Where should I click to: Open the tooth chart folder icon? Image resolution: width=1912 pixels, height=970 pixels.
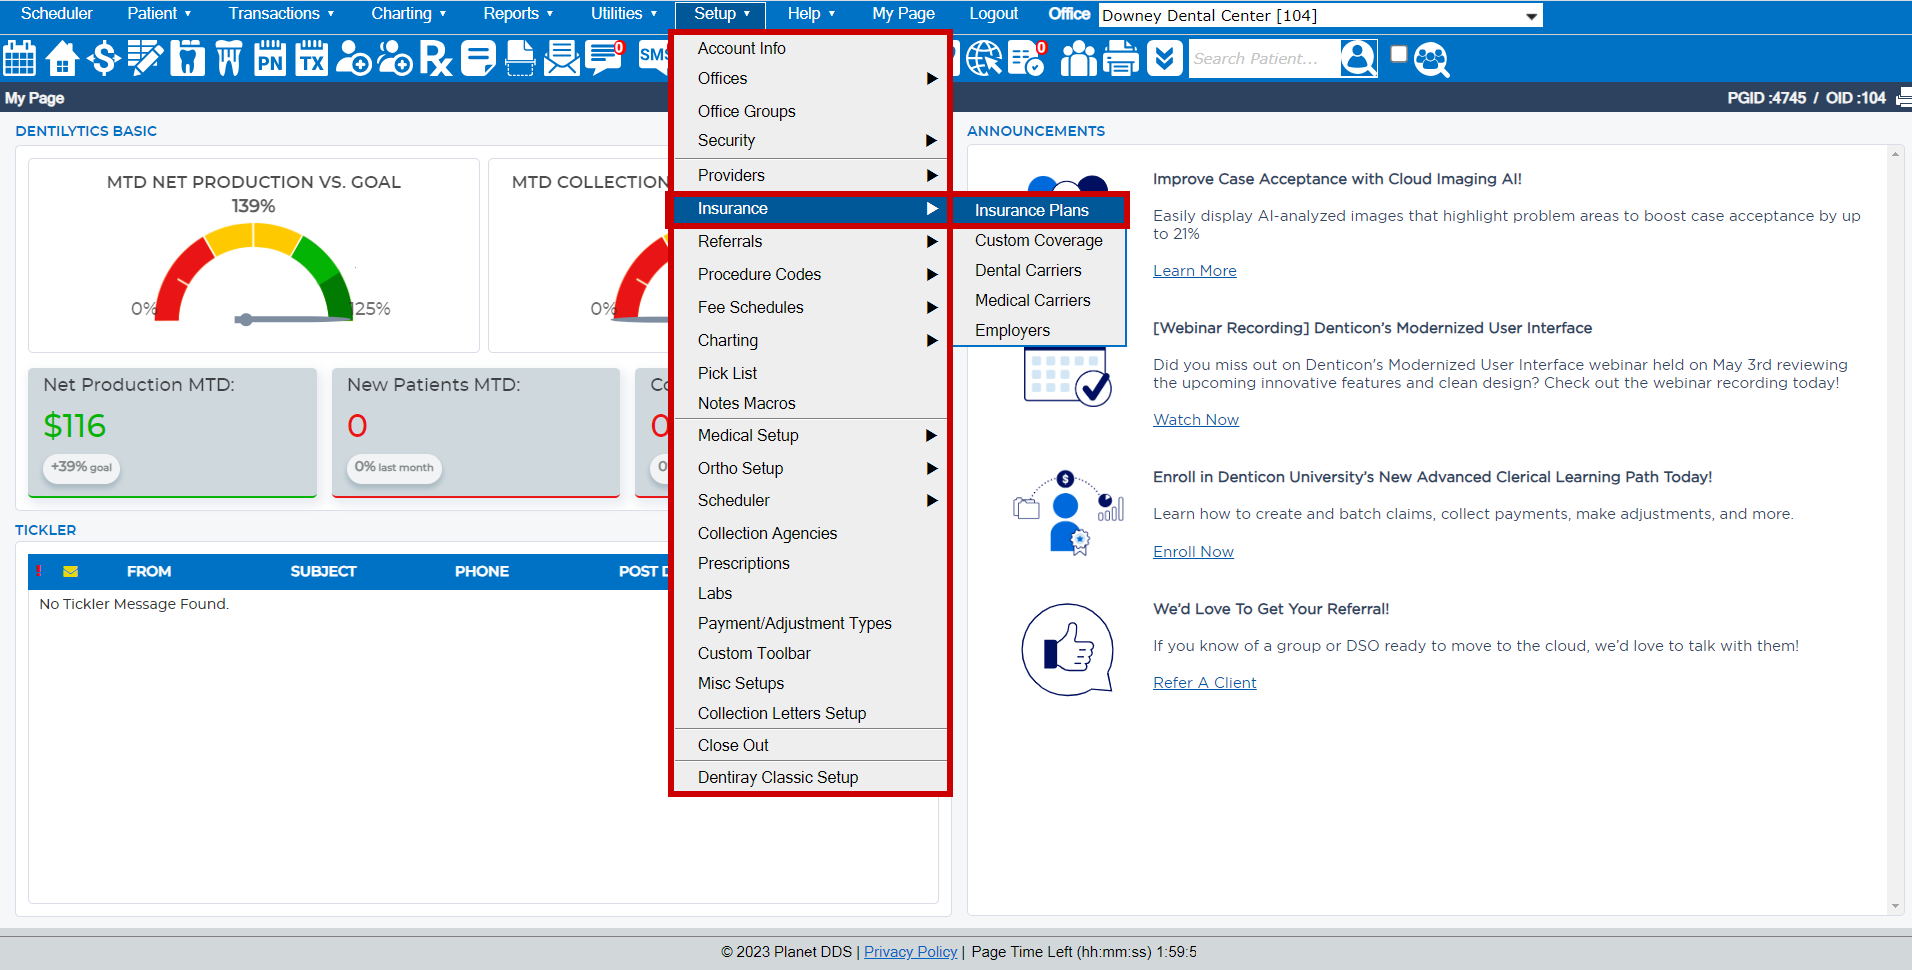click(x=187, y=59)
